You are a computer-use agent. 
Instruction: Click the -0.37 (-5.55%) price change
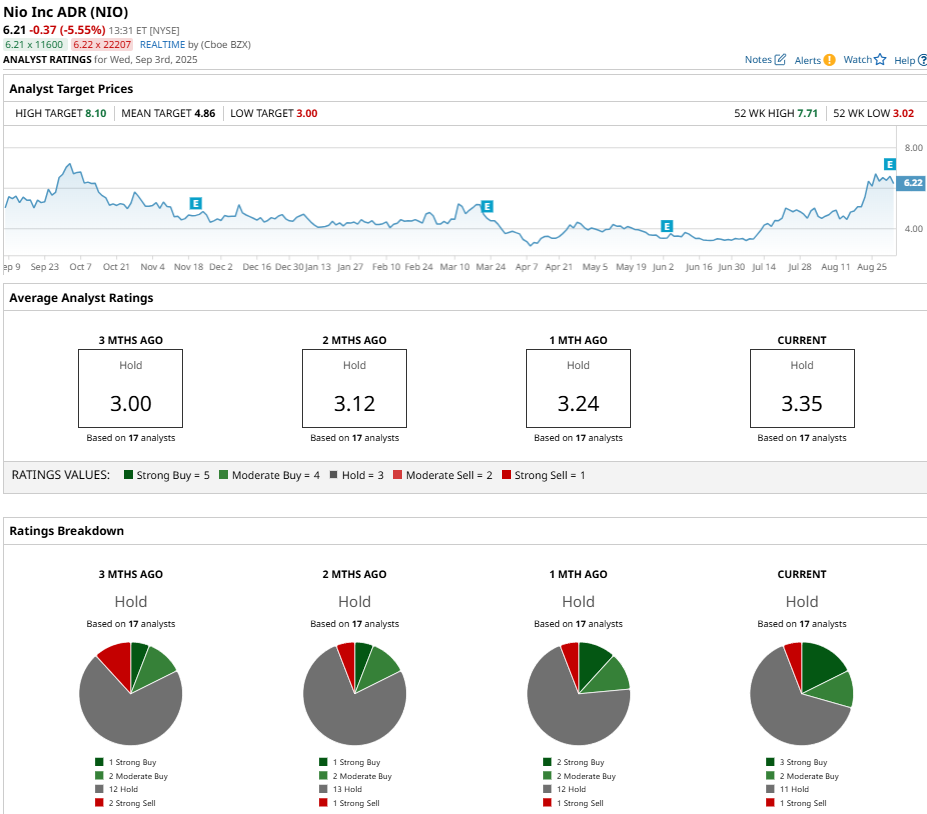(x=67, y=30)
